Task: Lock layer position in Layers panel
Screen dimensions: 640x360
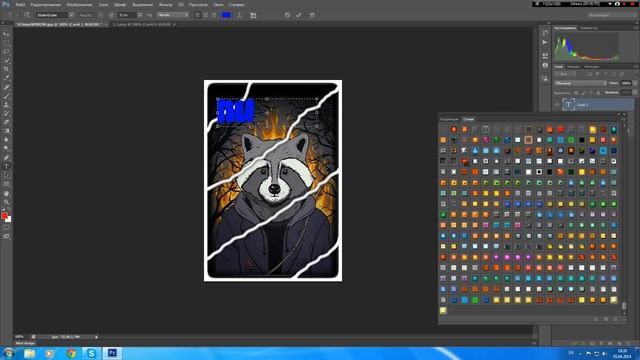Action: [x=591, y=93]
